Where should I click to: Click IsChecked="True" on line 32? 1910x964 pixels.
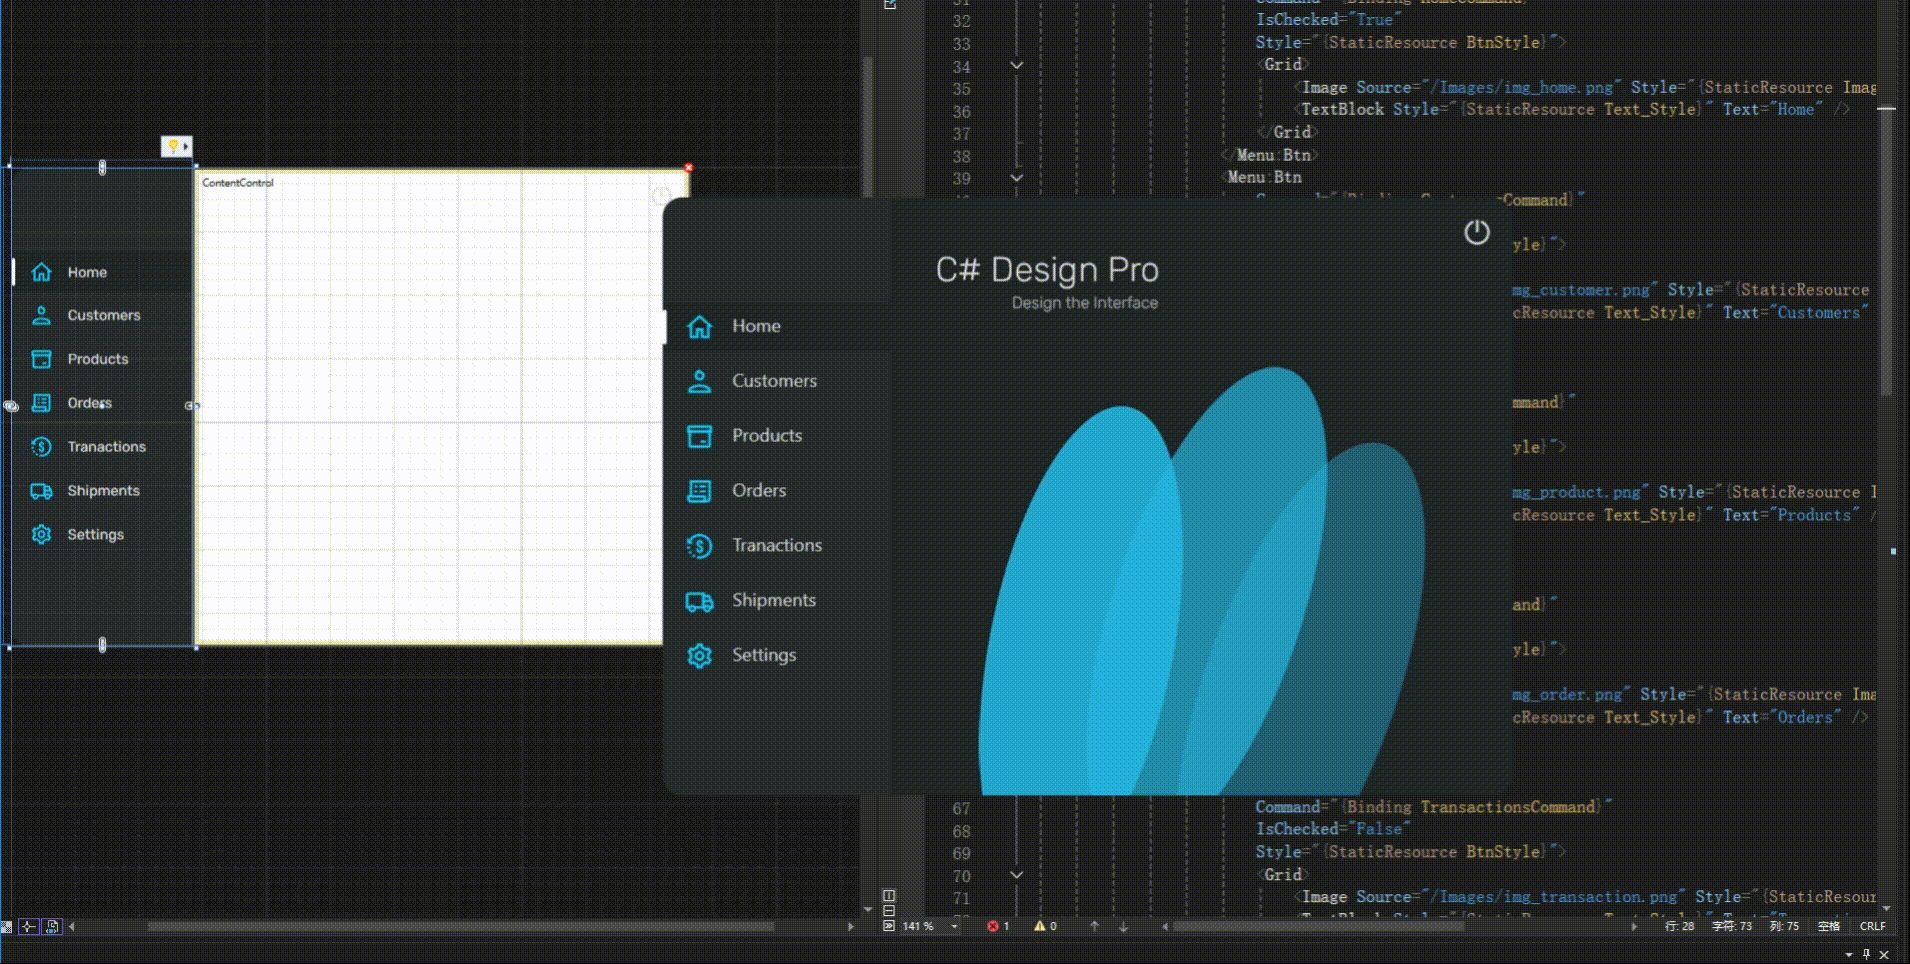click(1329, 20)
